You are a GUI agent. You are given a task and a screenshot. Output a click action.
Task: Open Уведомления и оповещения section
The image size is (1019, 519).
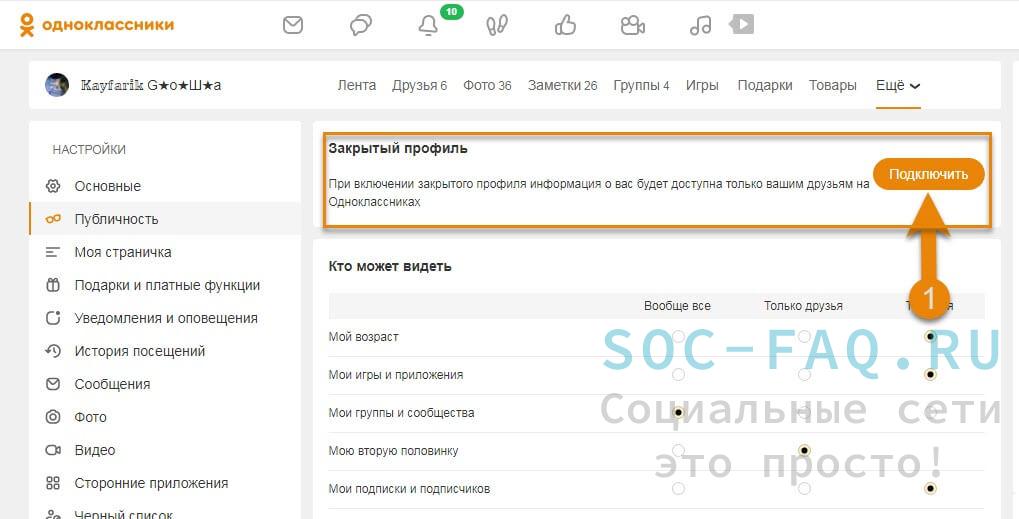tap(165, 318)
